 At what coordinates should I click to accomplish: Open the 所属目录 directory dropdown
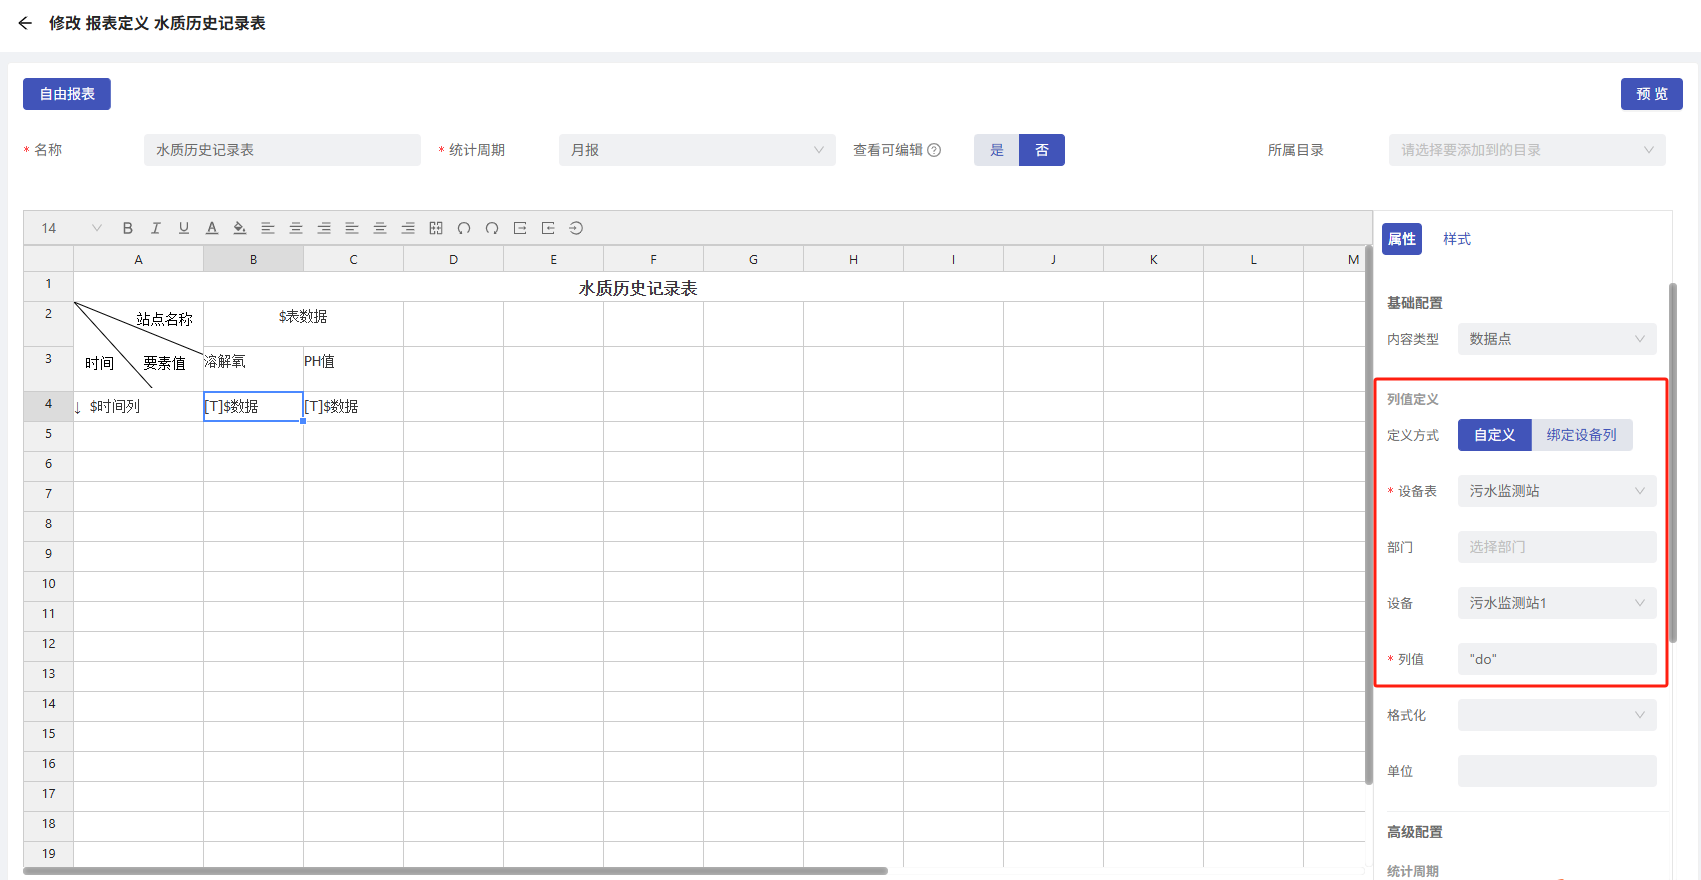(1527, 150)
